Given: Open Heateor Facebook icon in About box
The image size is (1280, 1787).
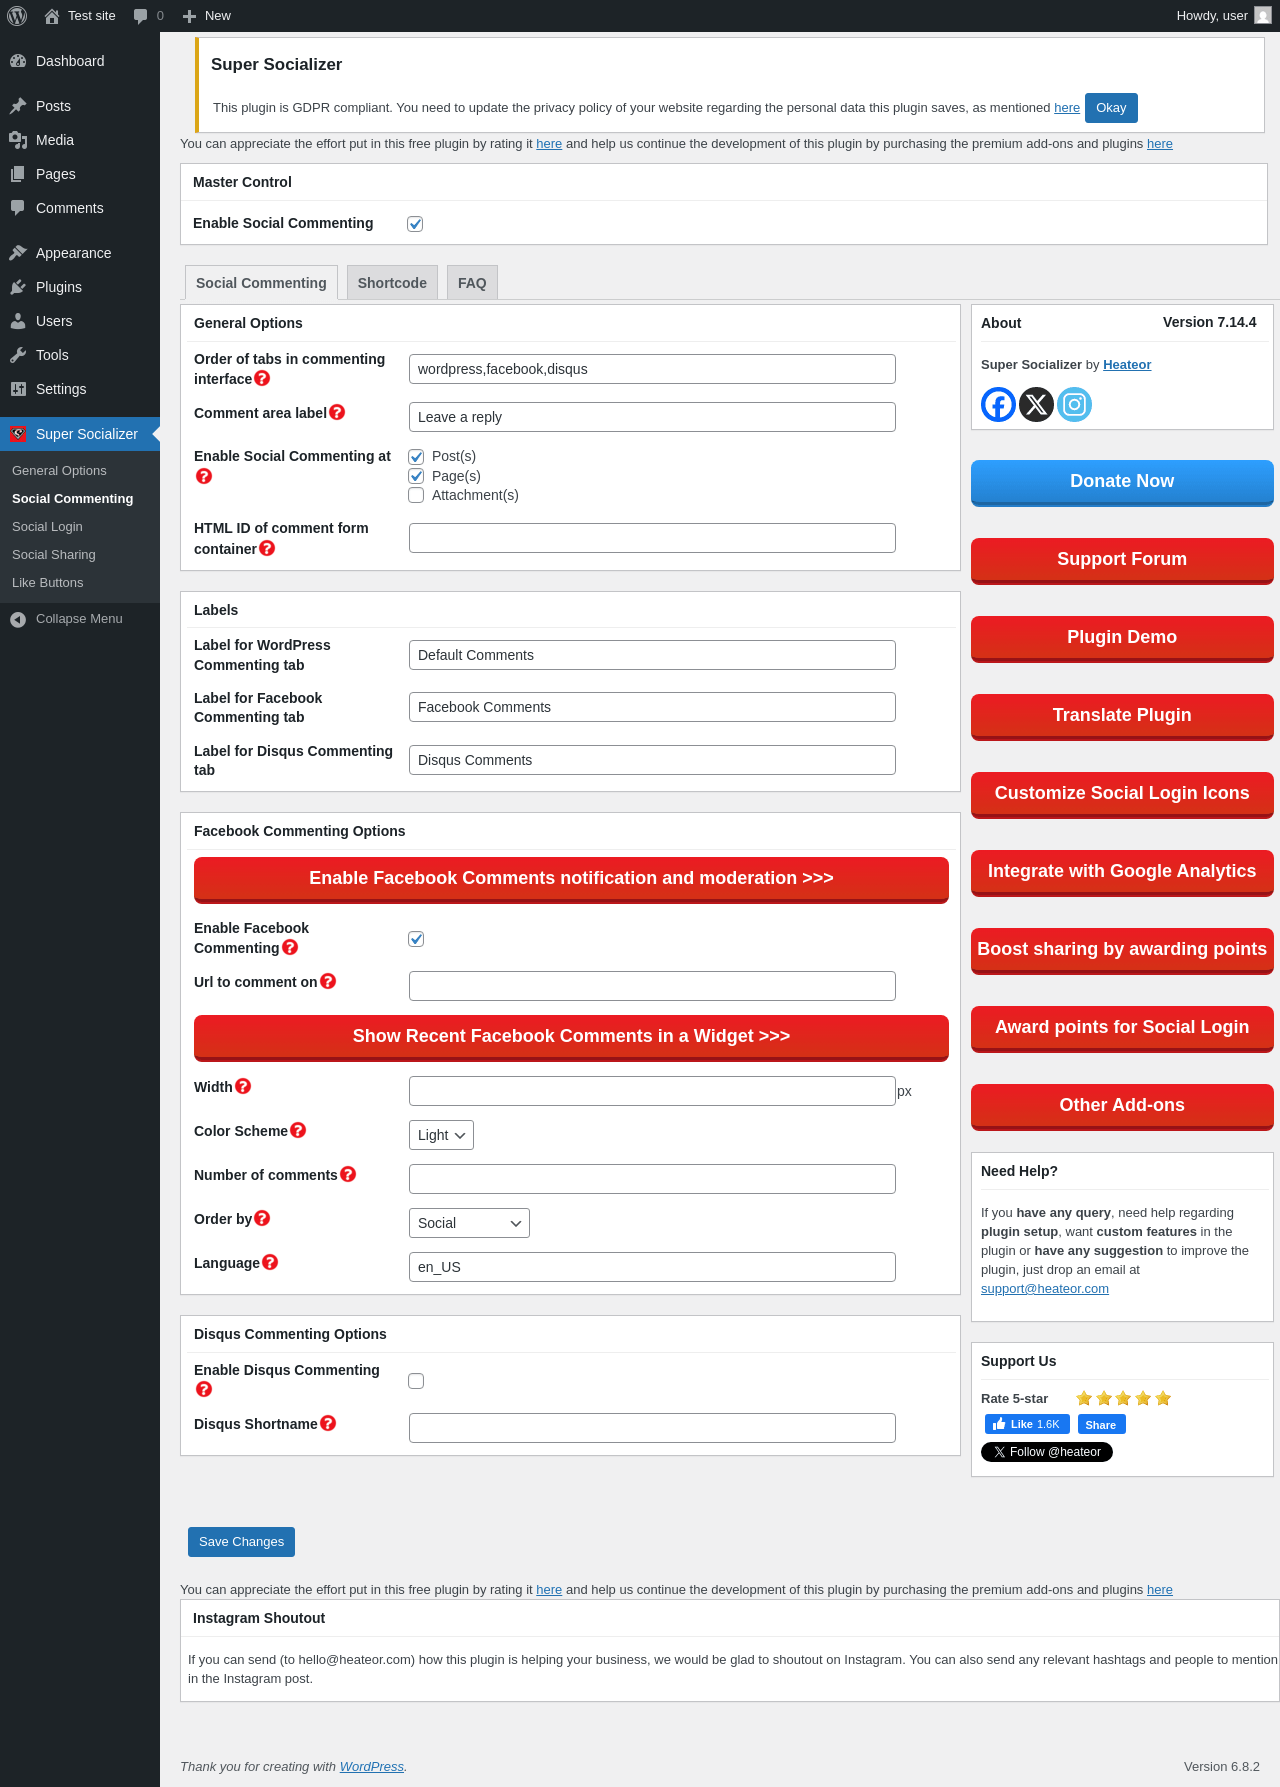Looking at the screenshot, I should tap(998, 404).
